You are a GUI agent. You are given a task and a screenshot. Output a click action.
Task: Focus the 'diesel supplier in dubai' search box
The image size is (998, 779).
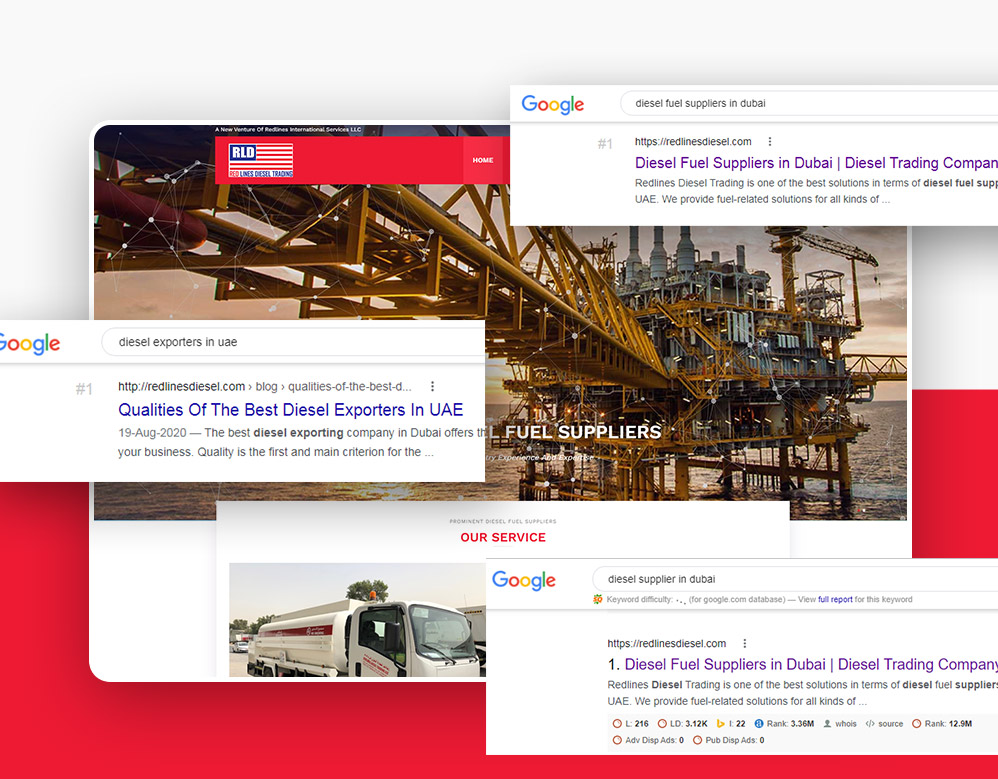click(x=780, y=579)
